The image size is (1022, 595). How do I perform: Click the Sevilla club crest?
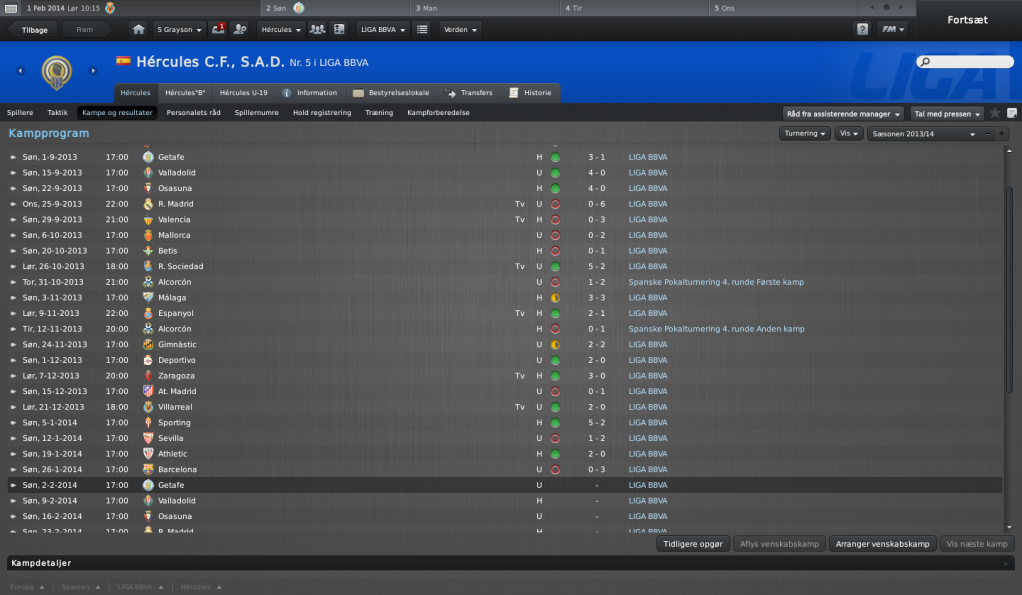point(148,438)
